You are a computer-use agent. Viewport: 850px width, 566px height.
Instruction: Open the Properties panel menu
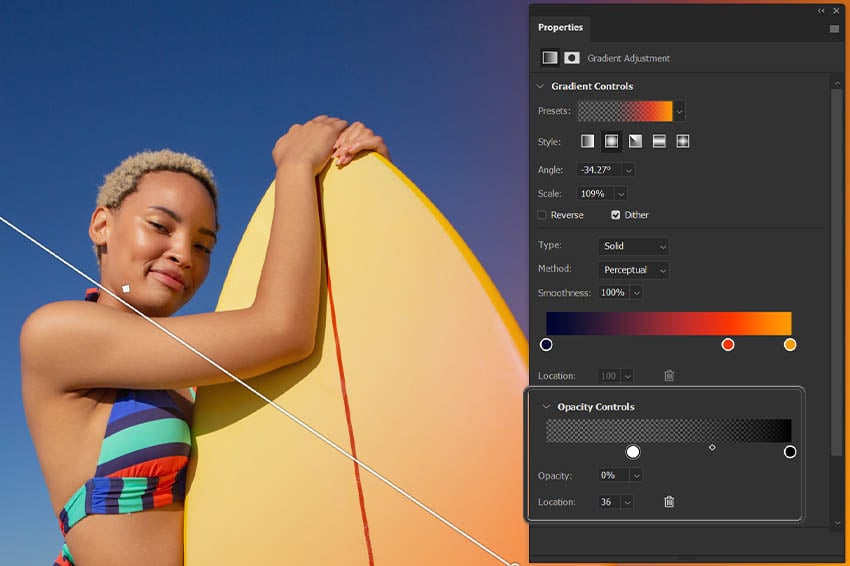834,29
